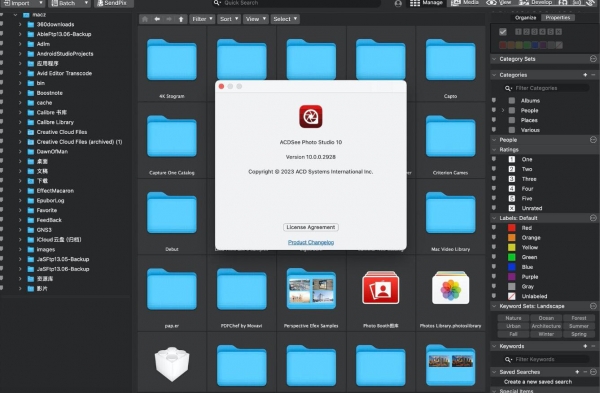The width and height of the screenshot is (600, 393).
Task: Click the Home navigation icon
Action: (x=145, y=19)
